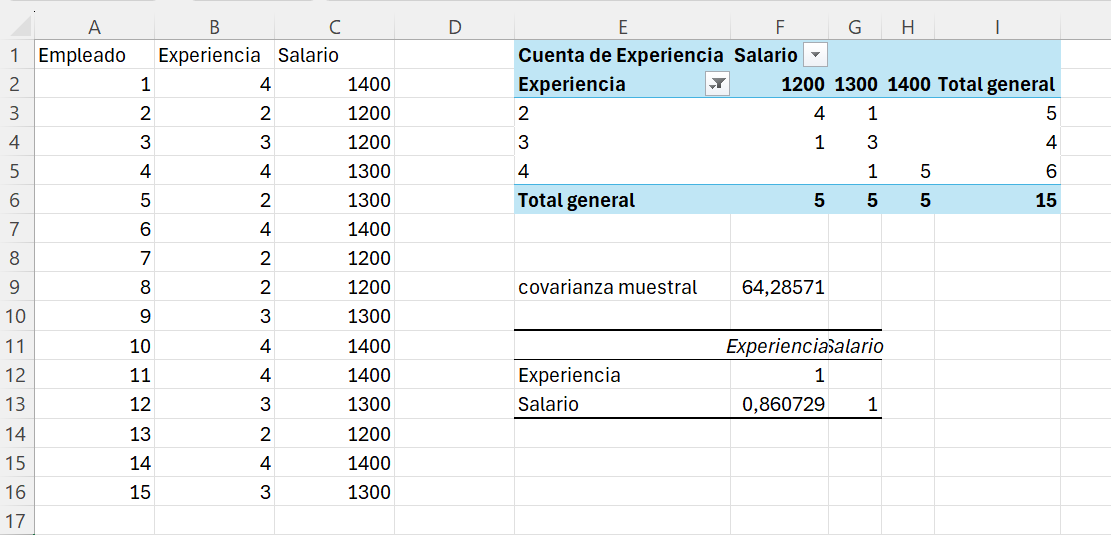1111x535 pixels.
Task: Select the row 17 header
Action: pos(16,521)
